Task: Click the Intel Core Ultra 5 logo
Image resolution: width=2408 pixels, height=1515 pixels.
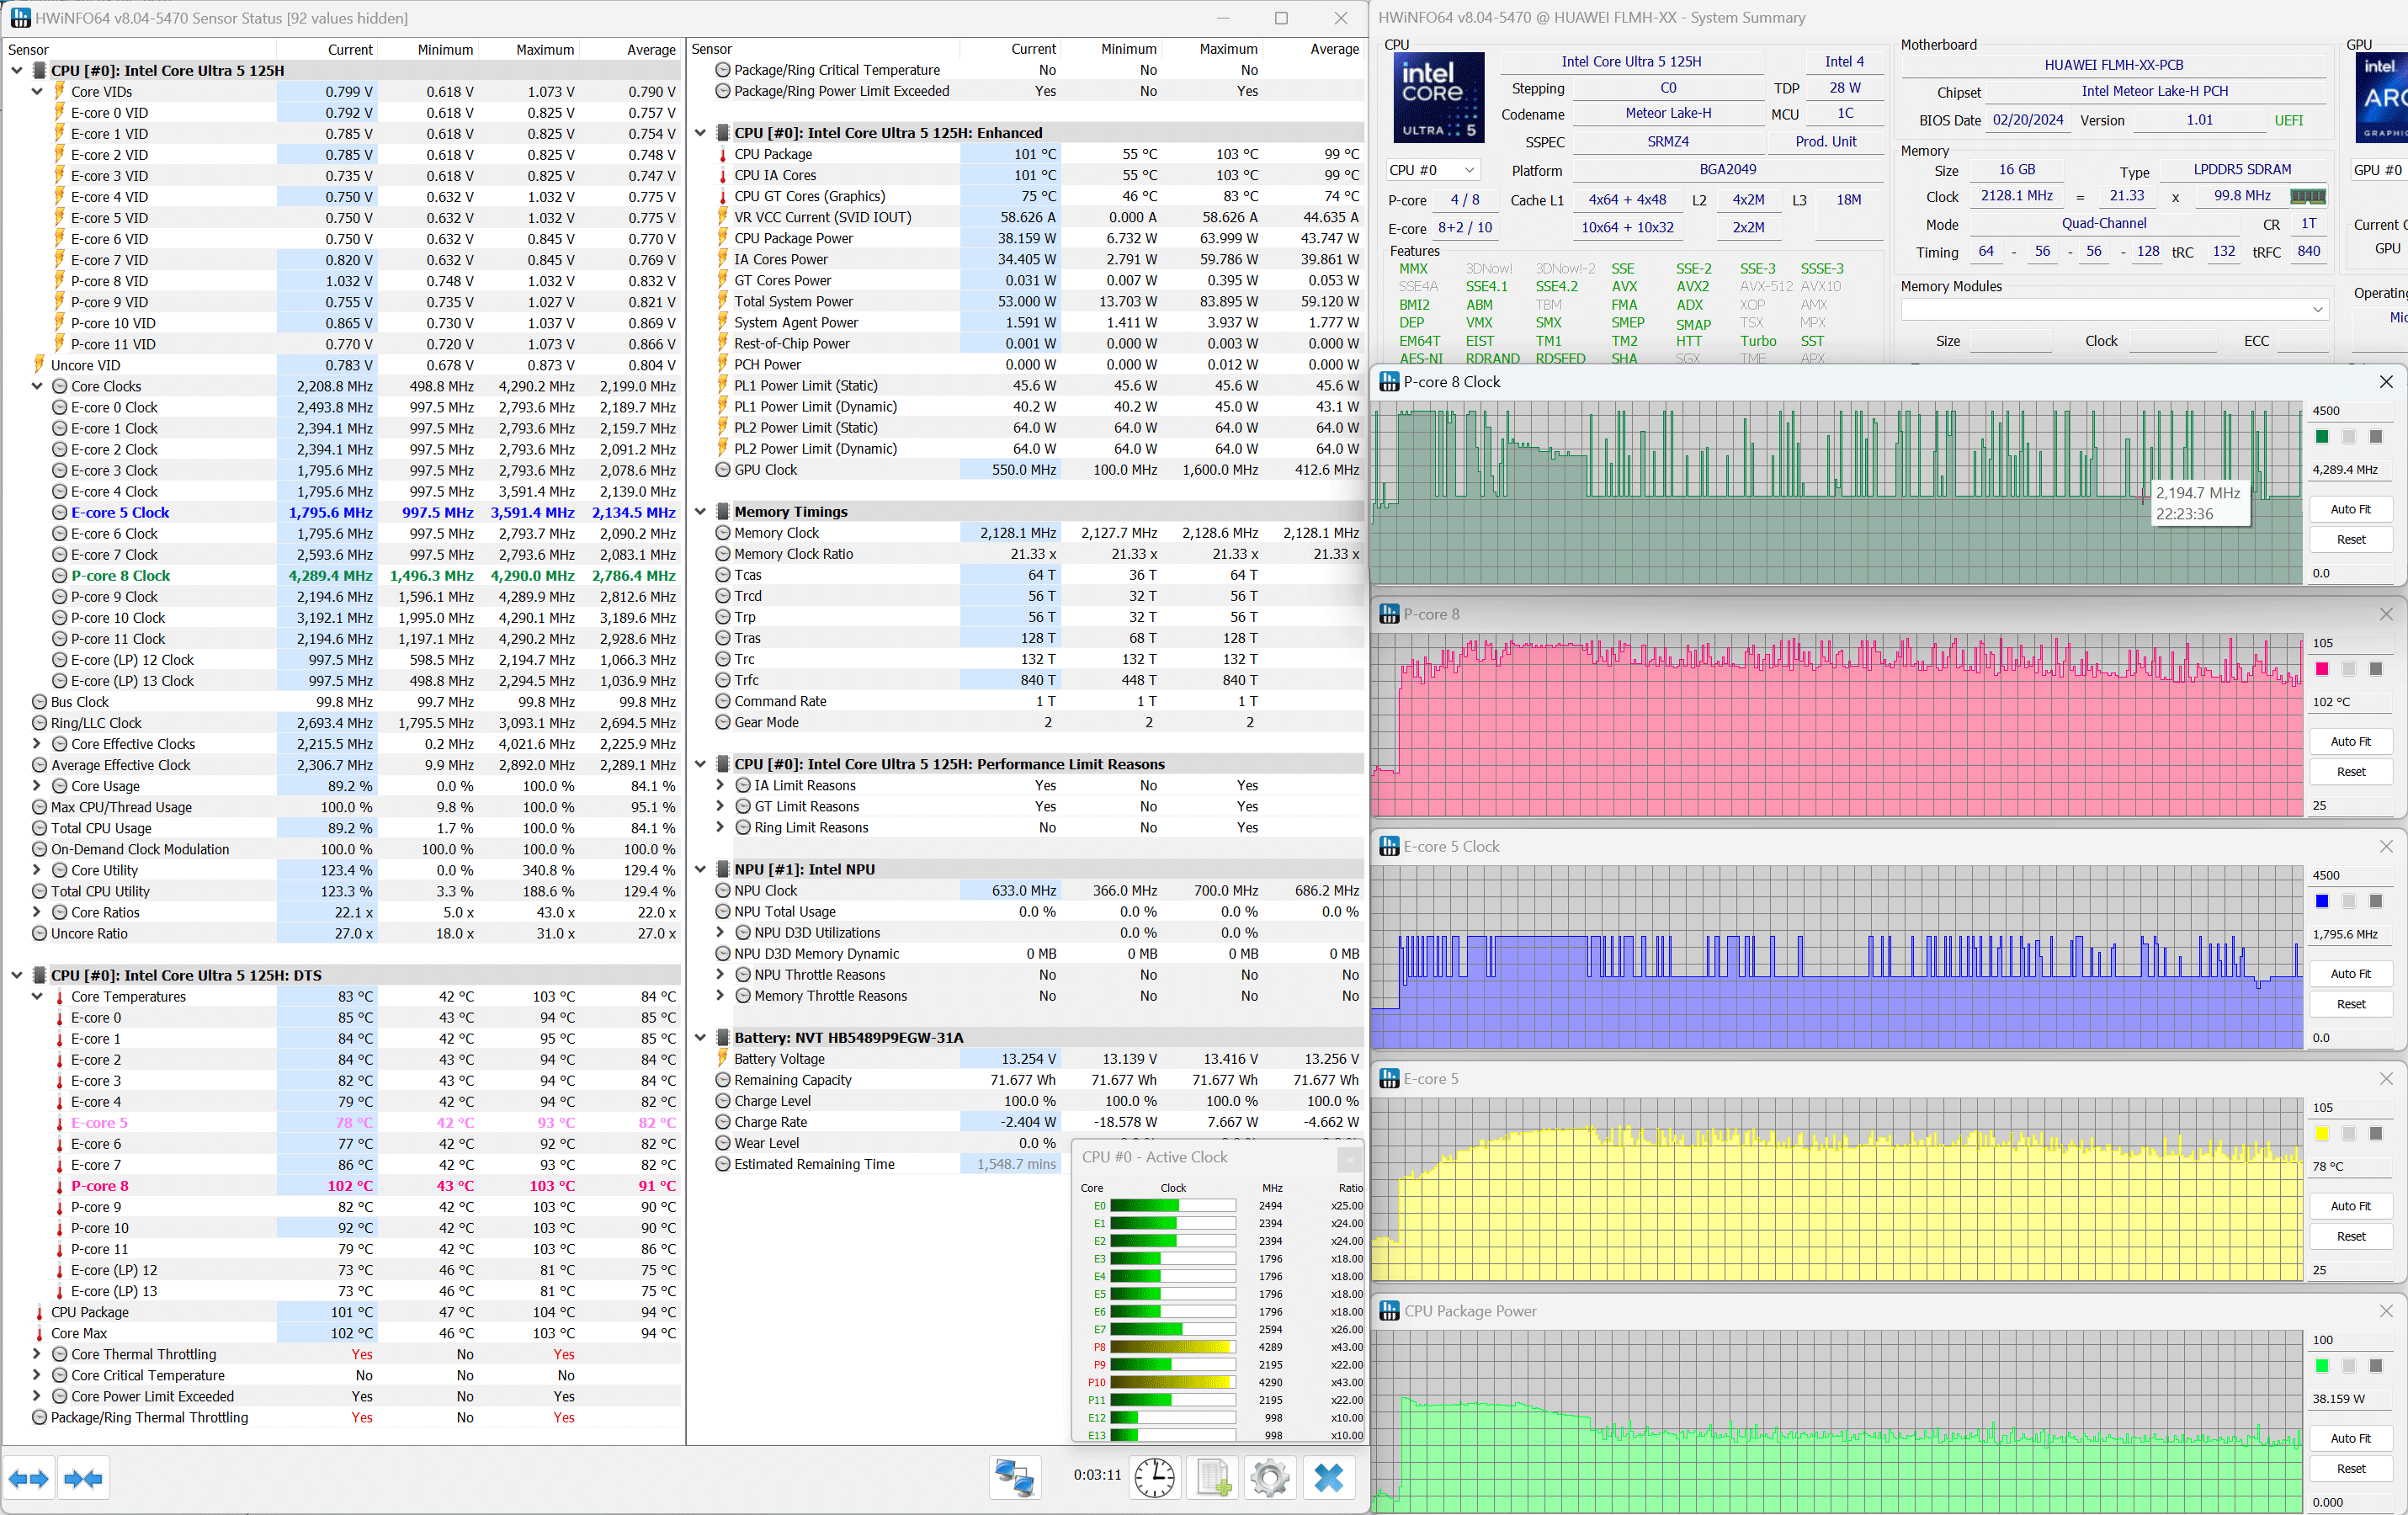Action: click(x=1439, y=98)
